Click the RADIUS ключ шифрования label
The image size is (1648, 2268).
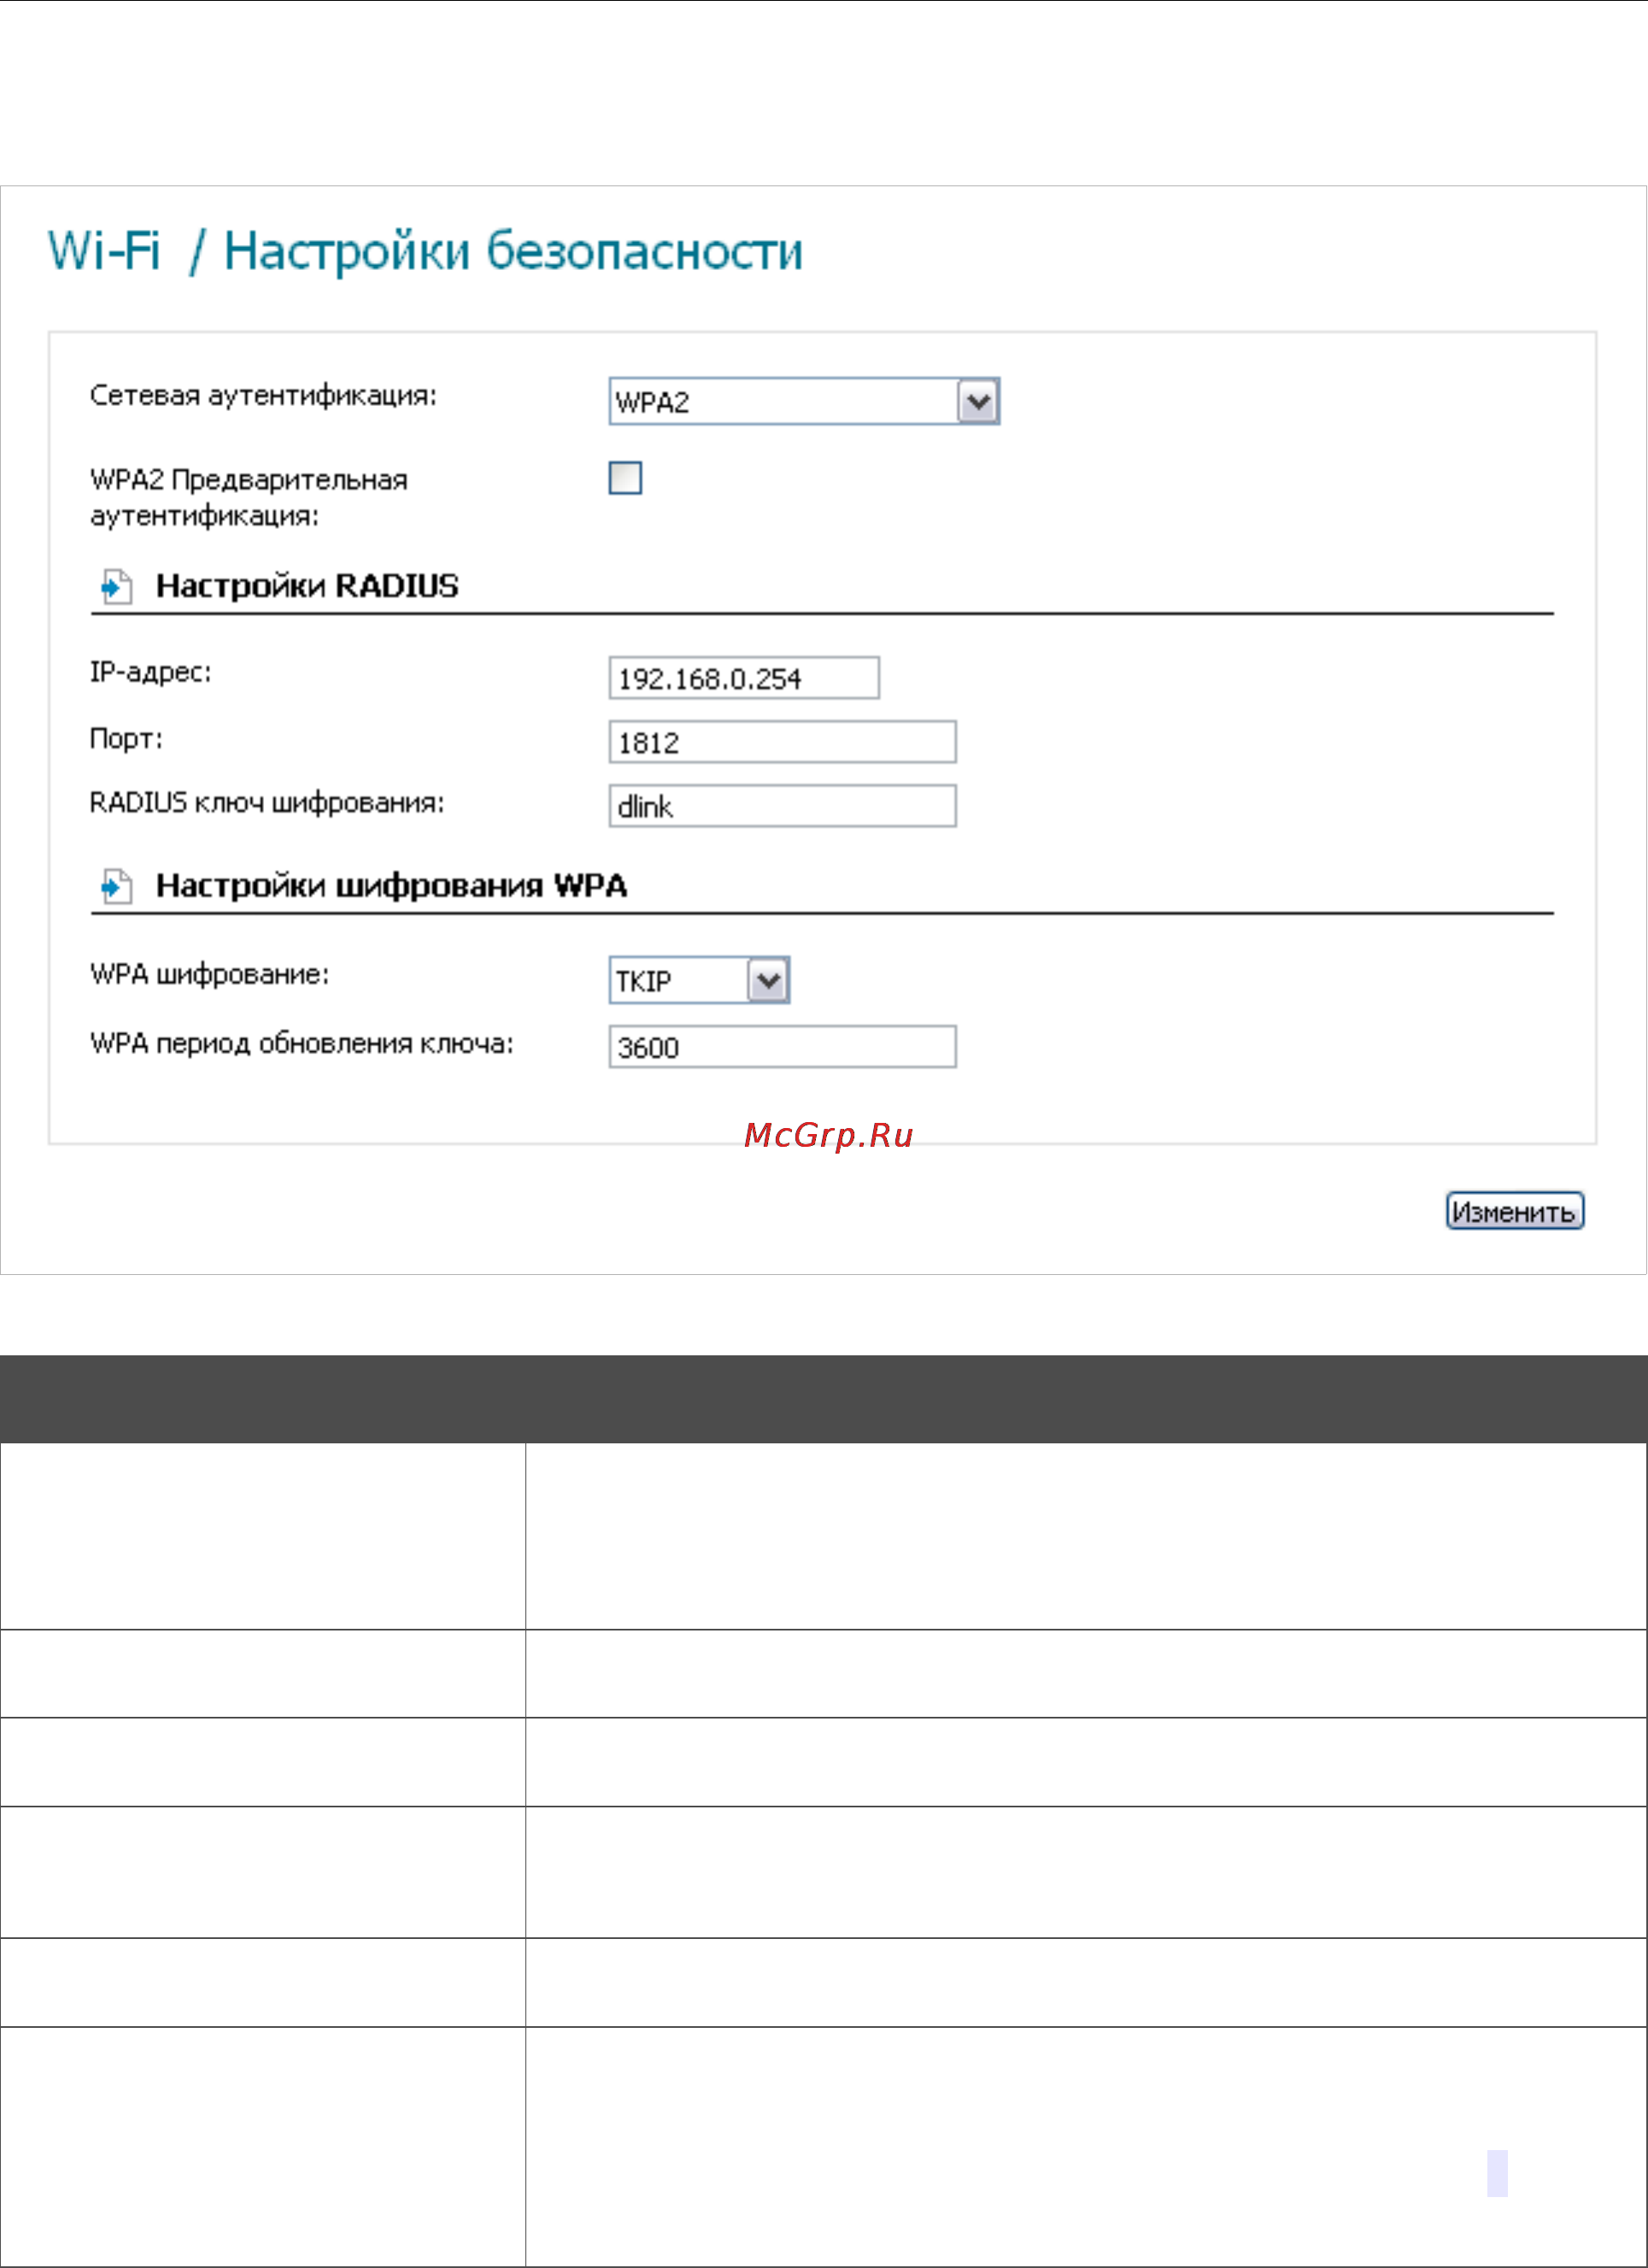coord(266,802)
